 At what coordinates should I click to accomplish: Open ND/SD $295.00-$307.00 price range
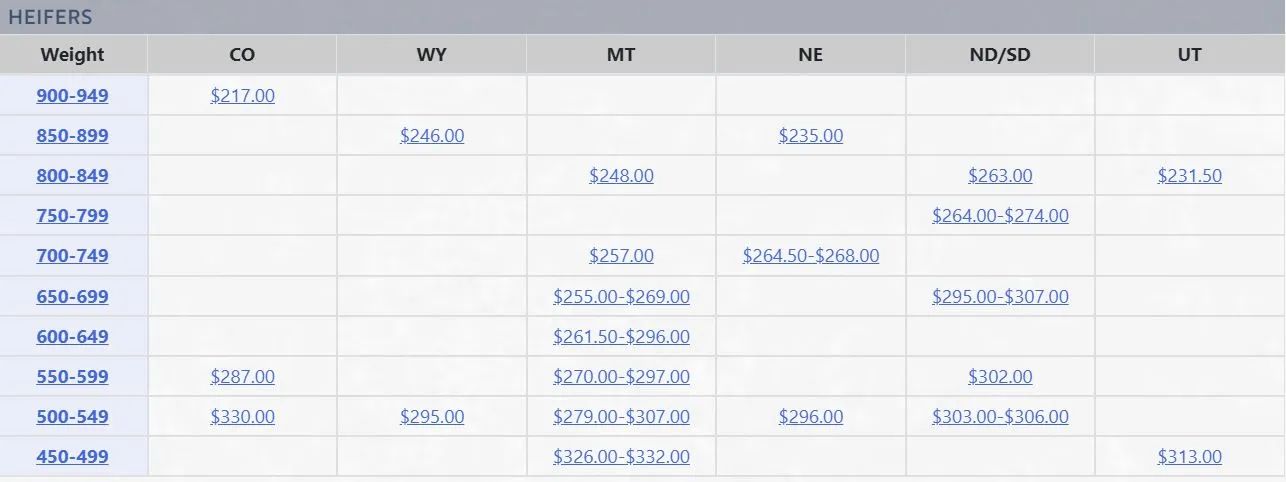pos(1000,297)
